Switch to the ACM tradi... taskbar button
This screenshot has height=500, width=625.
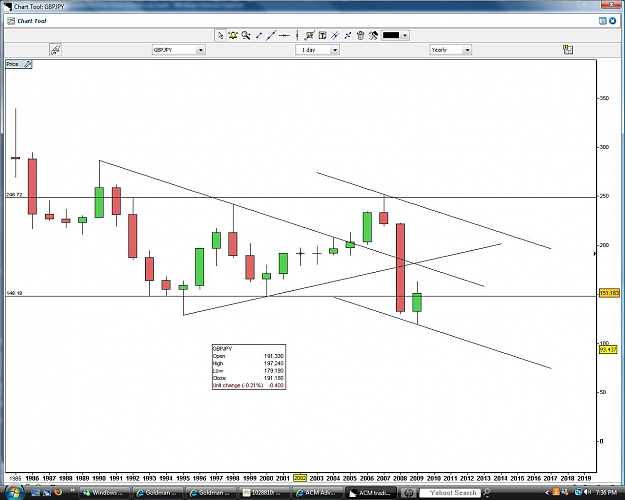click(x=371, y=493)
